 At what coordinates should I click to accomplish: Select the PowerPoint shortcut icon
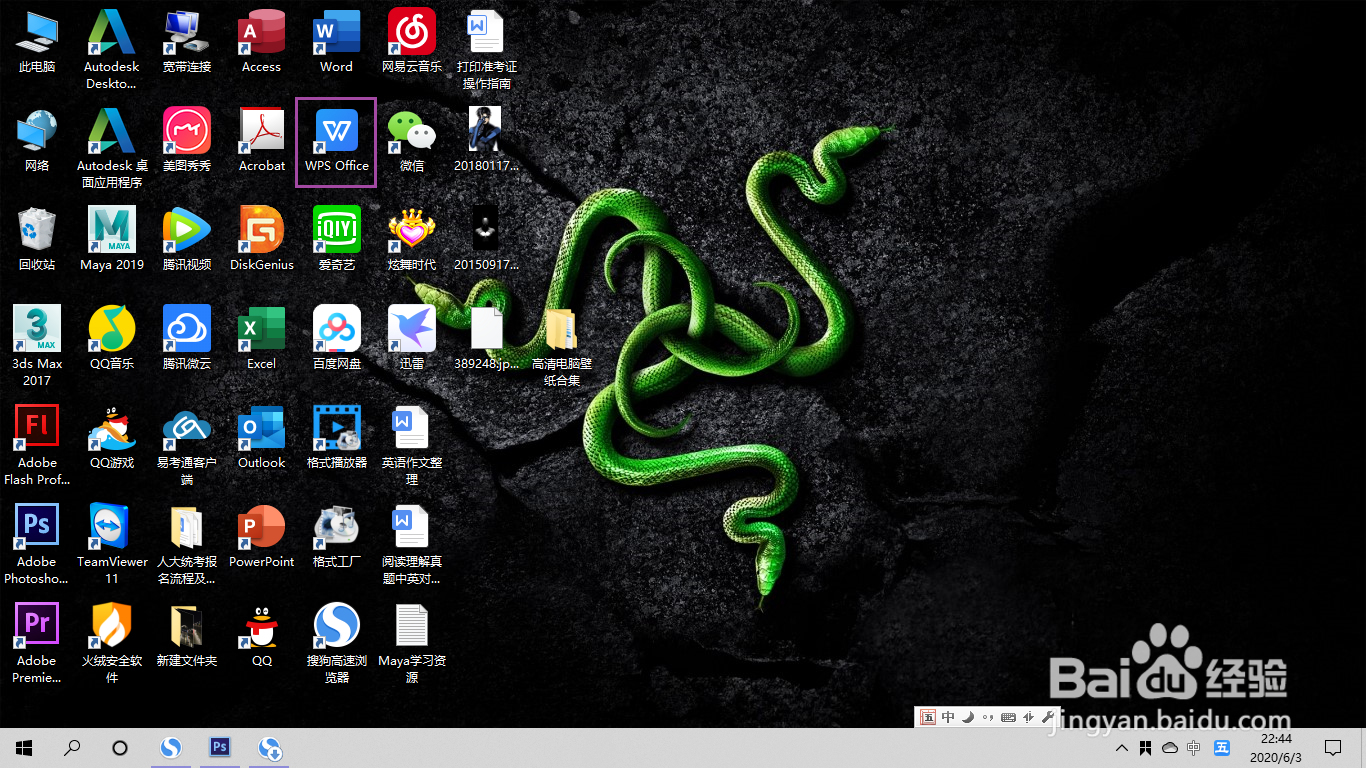coord(262,537)
